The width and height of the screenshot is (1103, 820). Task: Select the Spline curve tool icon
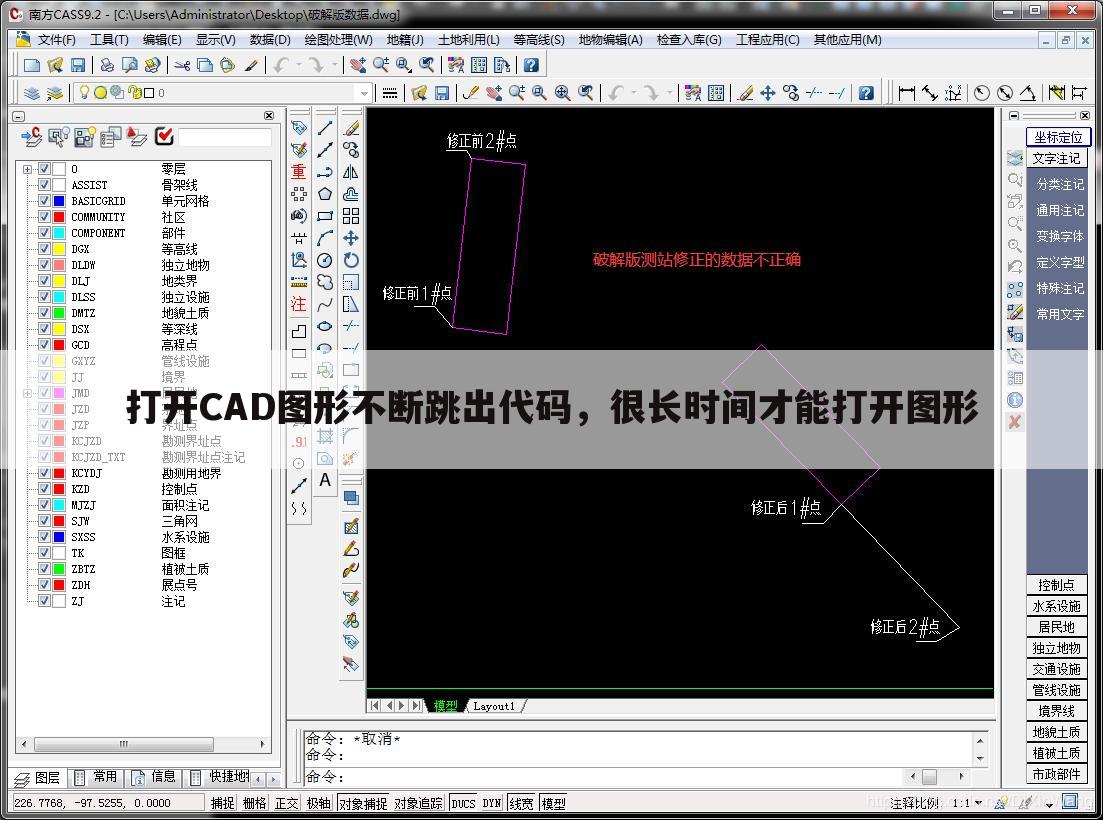pyautogui.click(x=324, y=305)
